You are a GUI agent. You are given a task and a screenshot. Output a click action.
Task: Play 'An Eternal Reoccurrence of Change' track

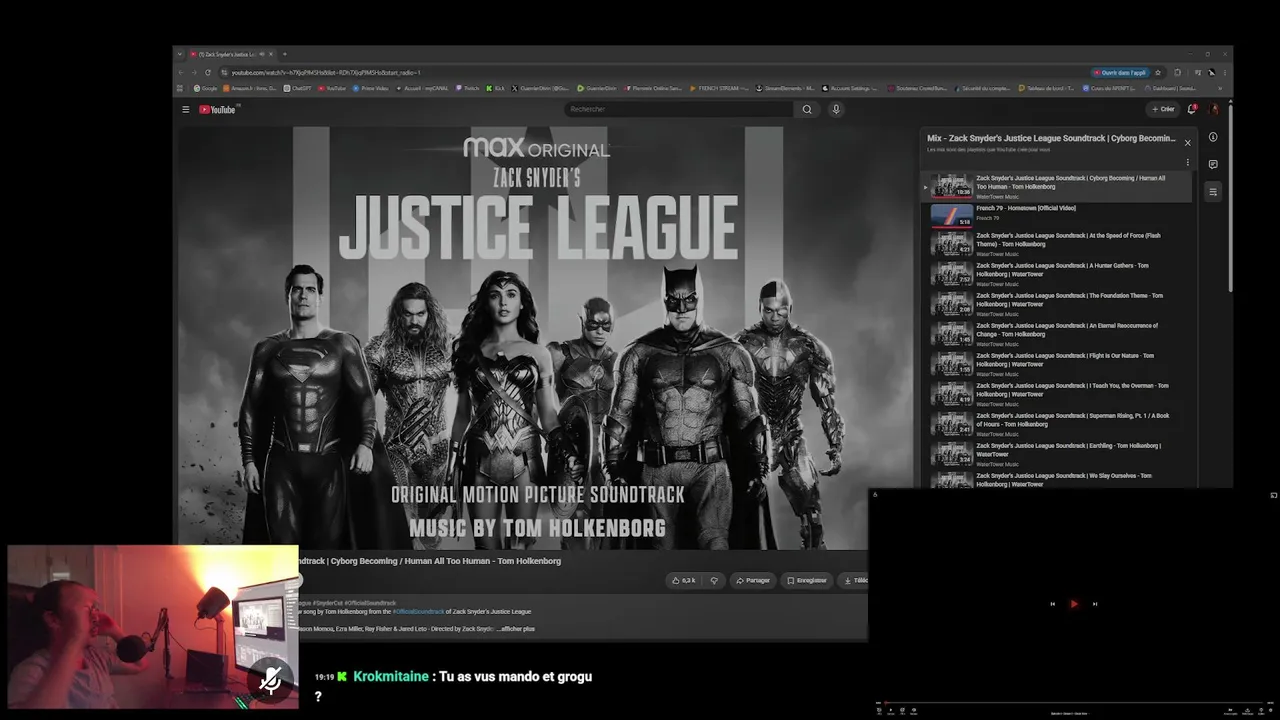pyautogui.click(x=1058, y=334)
